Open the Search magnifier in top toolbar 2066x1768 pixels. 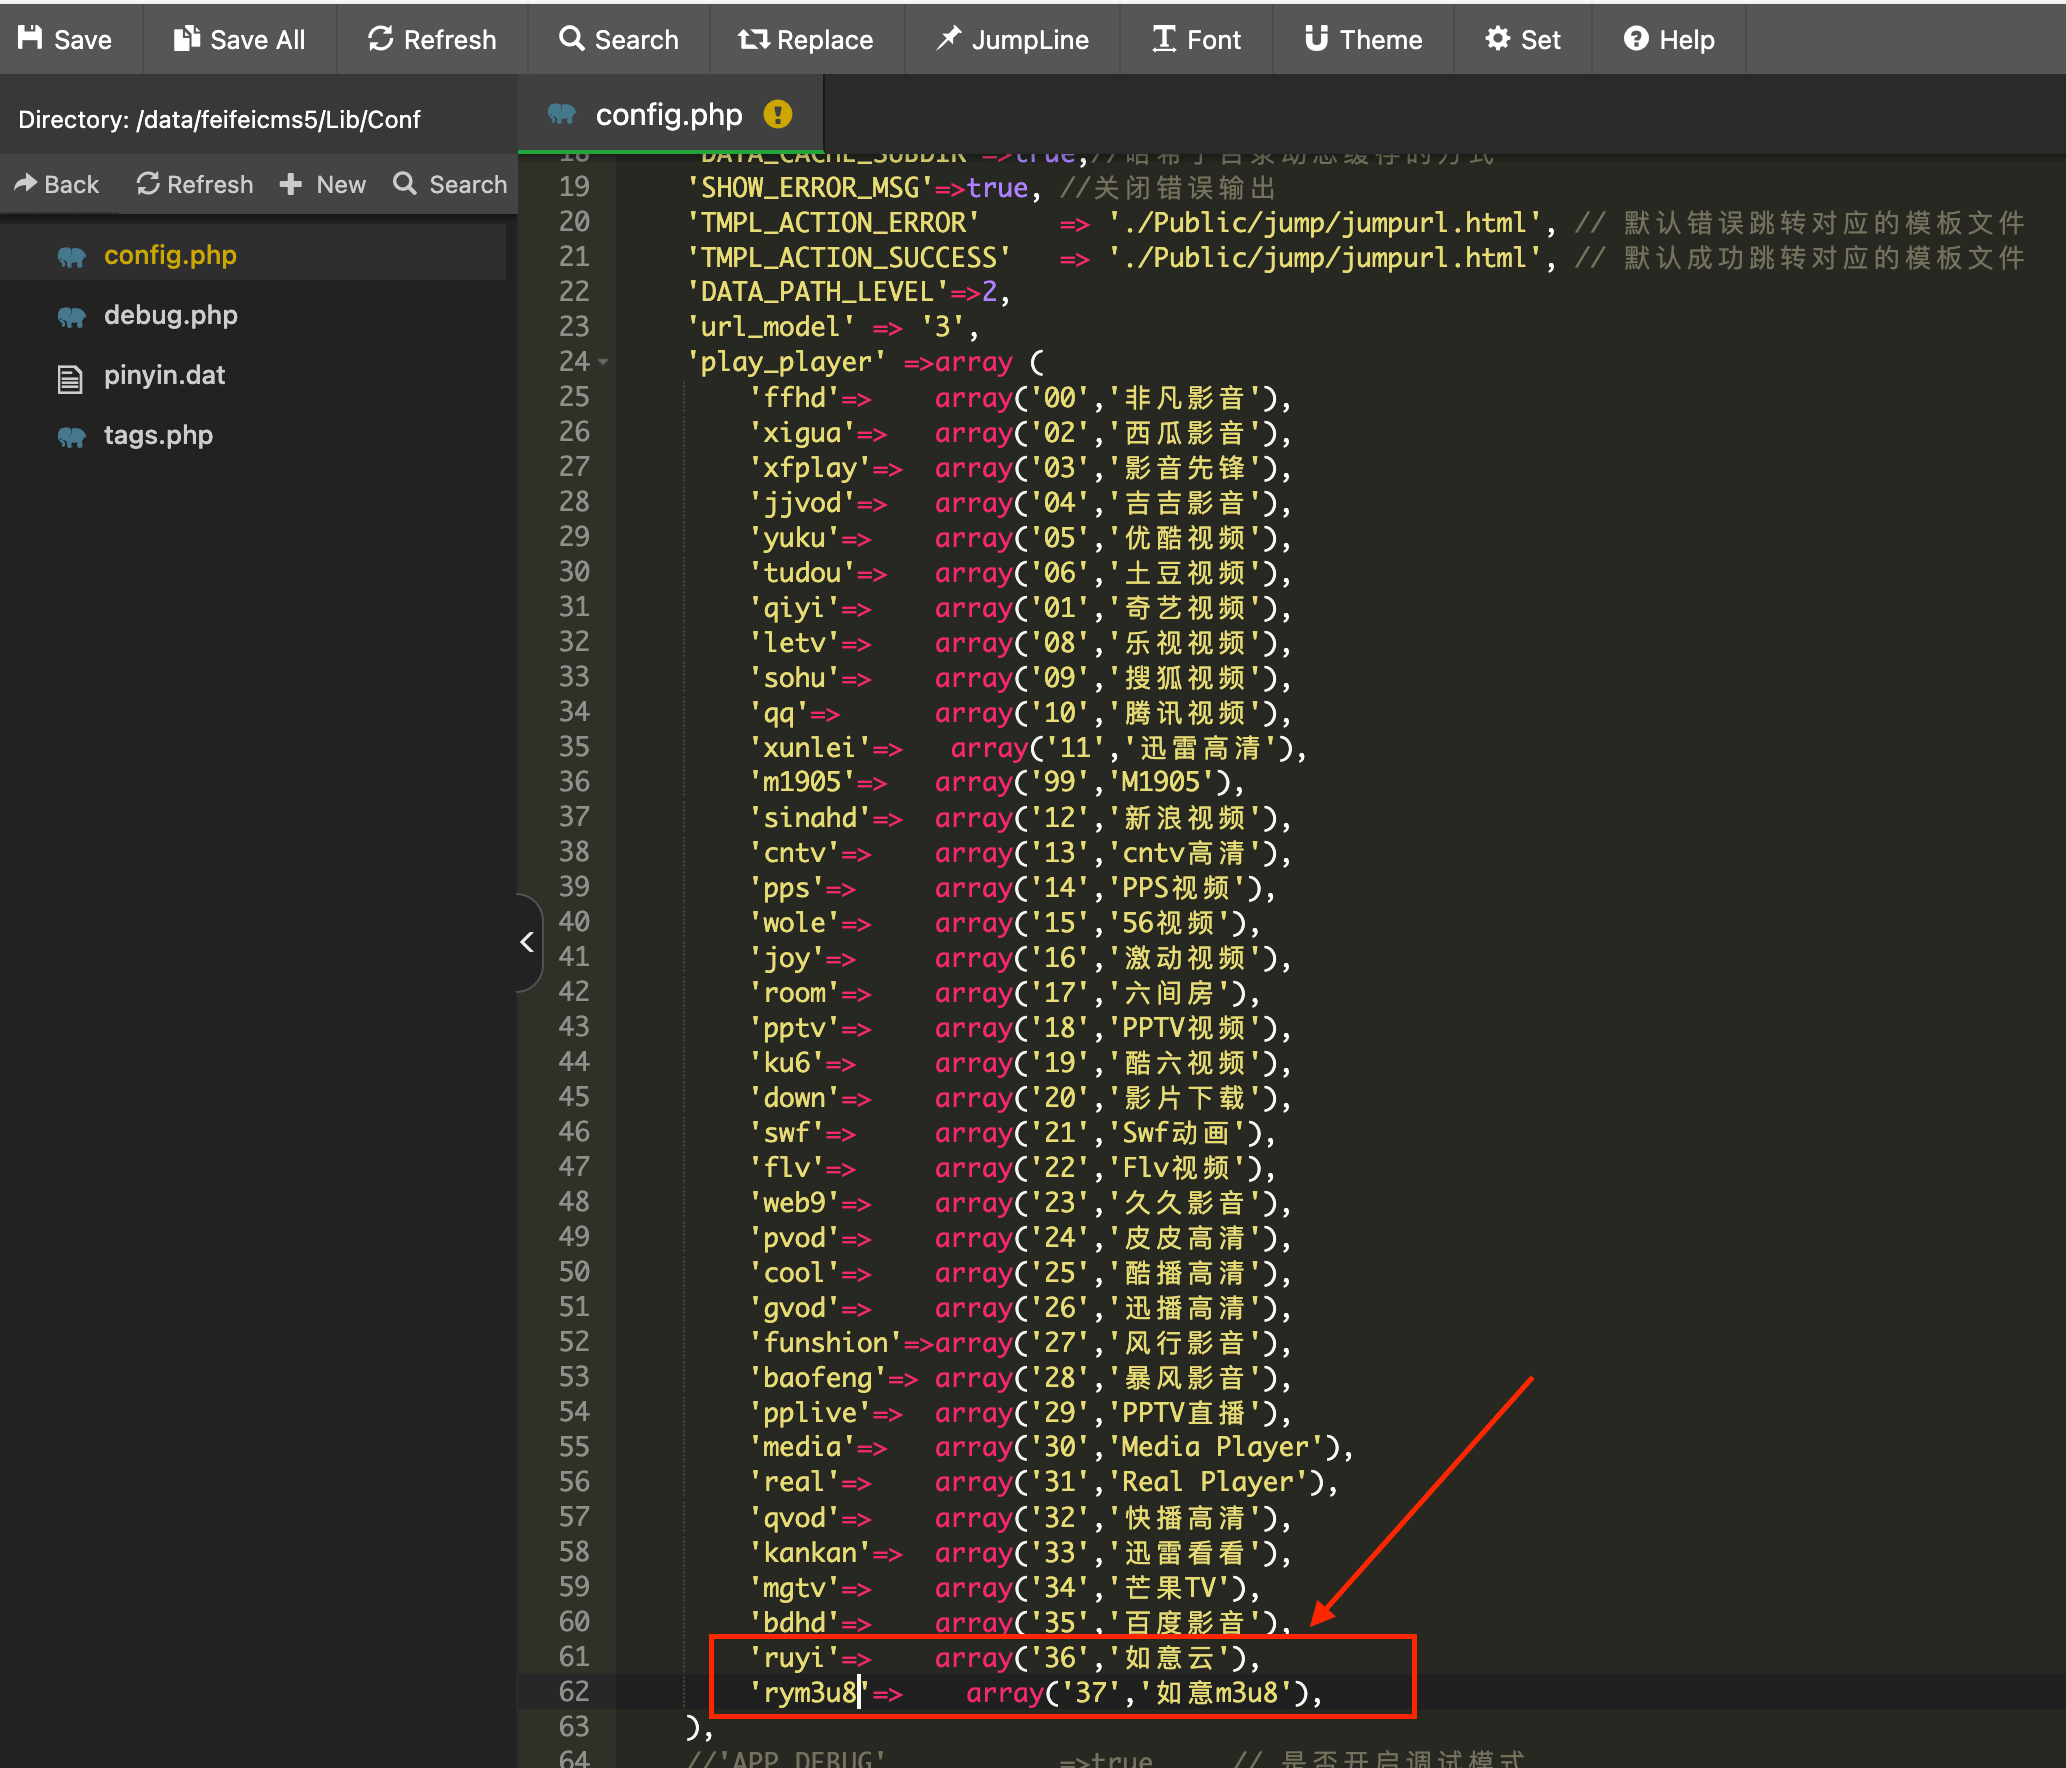pos(571,39)
